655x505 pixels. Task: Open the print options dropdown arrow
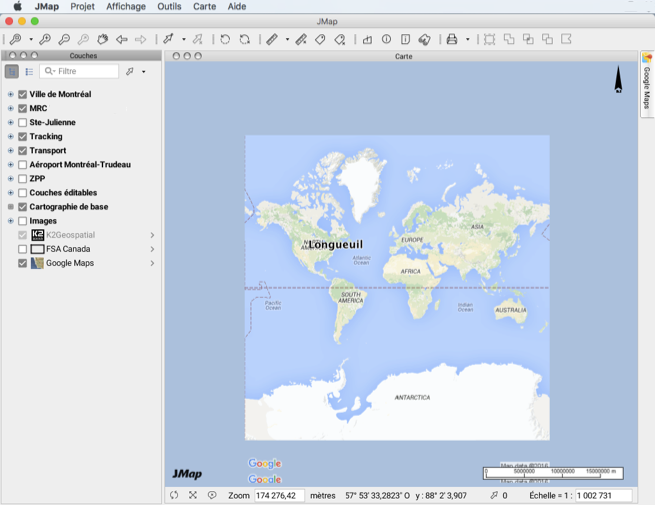[x=467, y=40]
